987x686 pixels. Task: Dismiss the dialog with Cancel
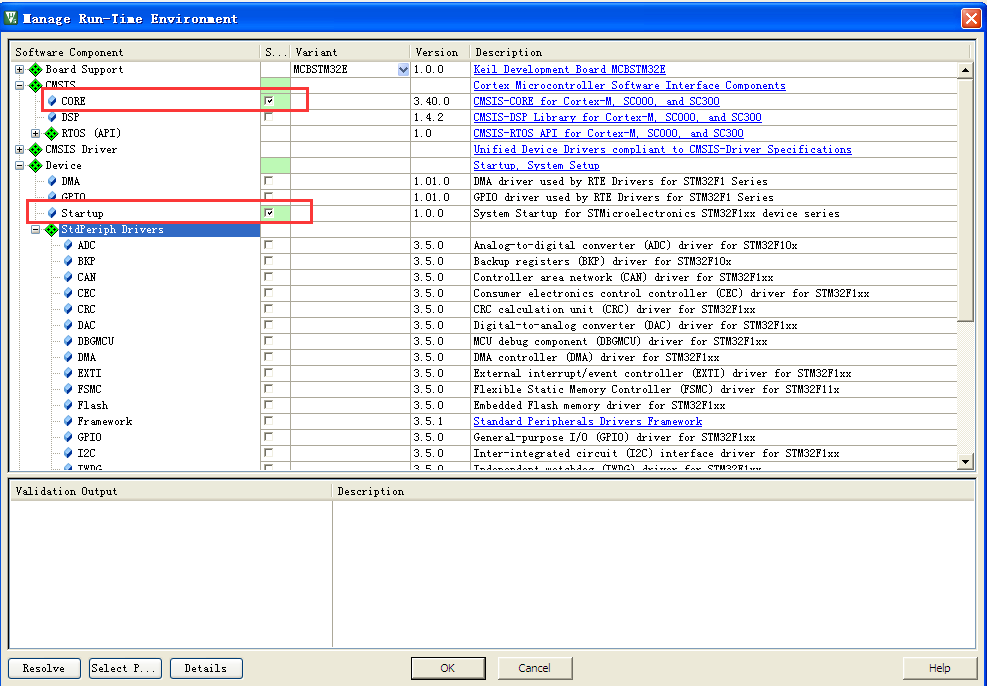[x=534, y=668]
